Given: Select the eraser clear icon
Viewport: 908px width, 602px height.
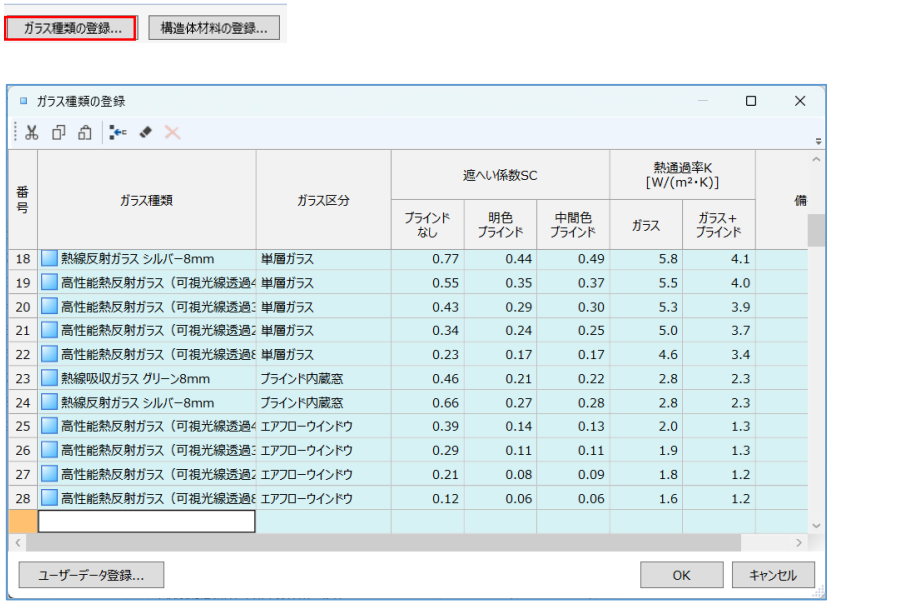Looking at the screenshot, I should click(x=146, y=132).
